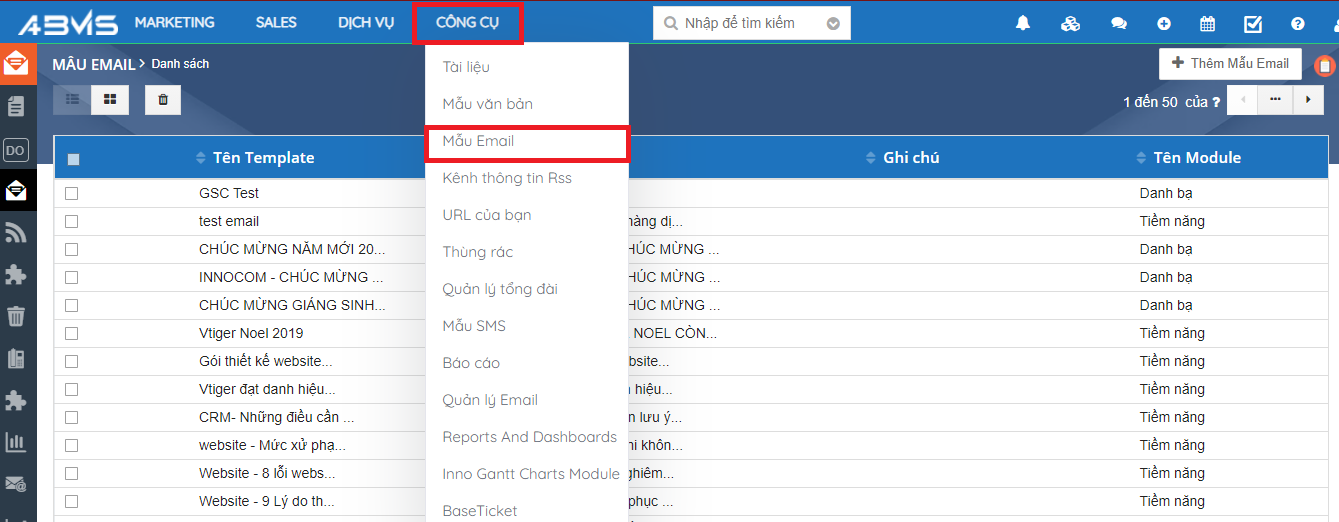Screen dimensions: 1339x522
Task: Open the tasks checkmark icon in top bar
Action: click(1253, 24)
